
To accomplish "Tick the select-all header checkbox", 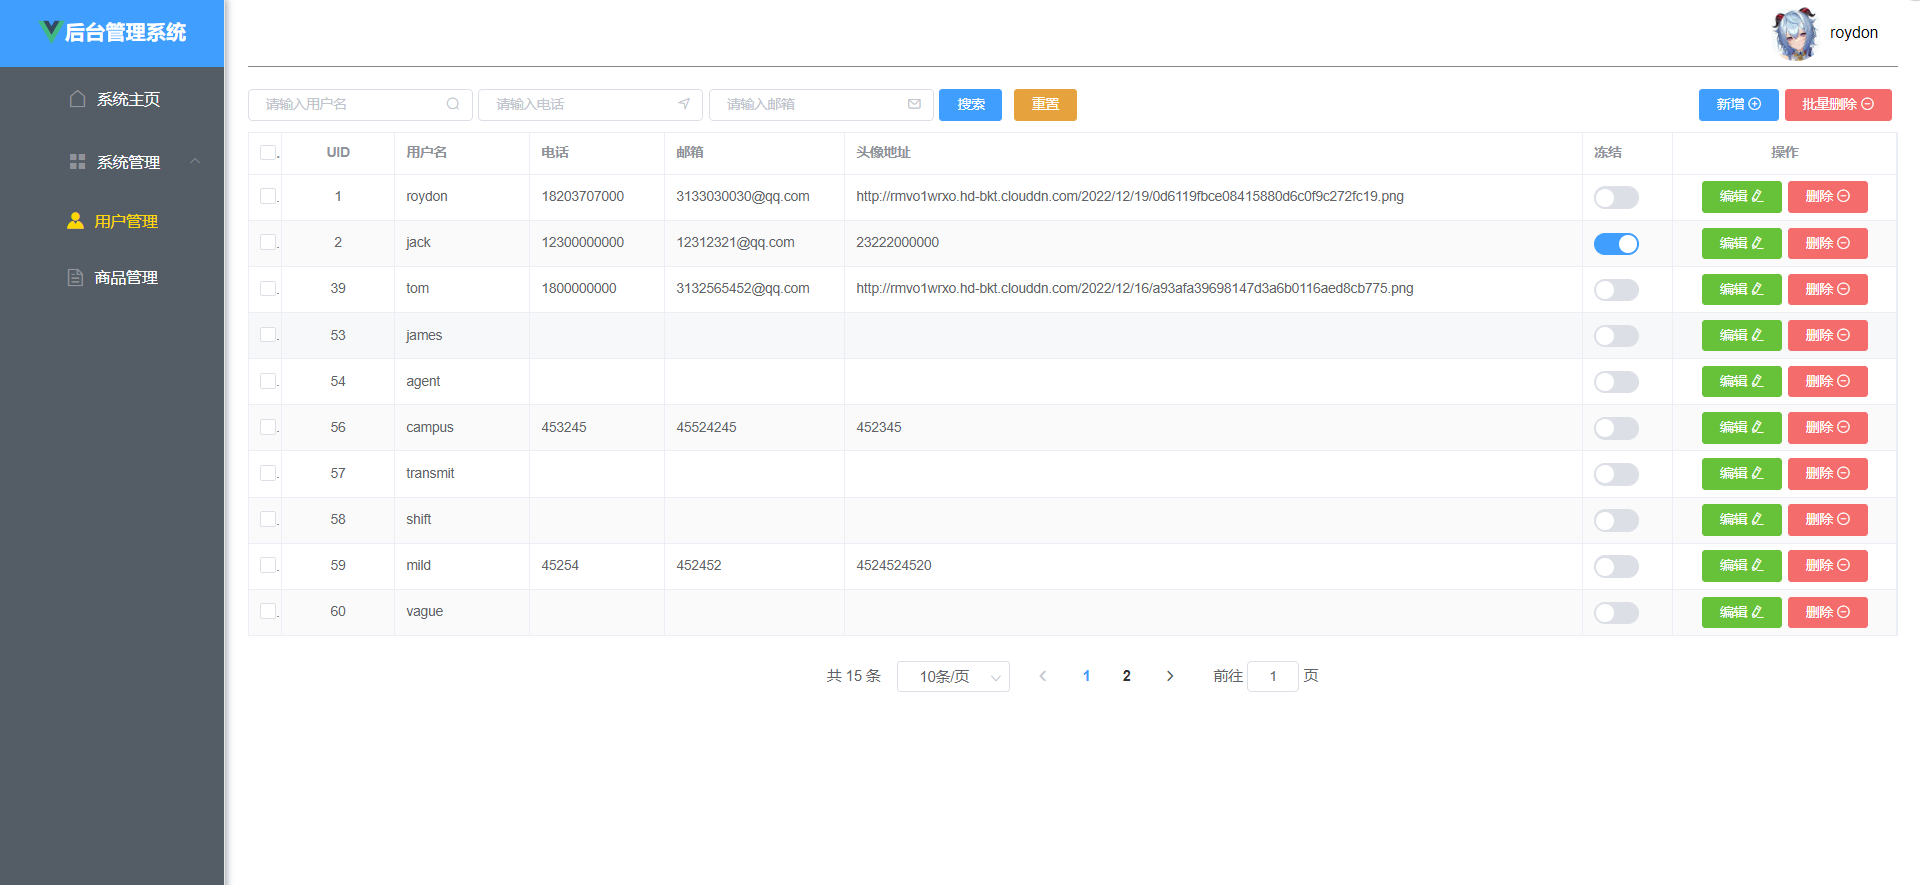I will point(268,152).
